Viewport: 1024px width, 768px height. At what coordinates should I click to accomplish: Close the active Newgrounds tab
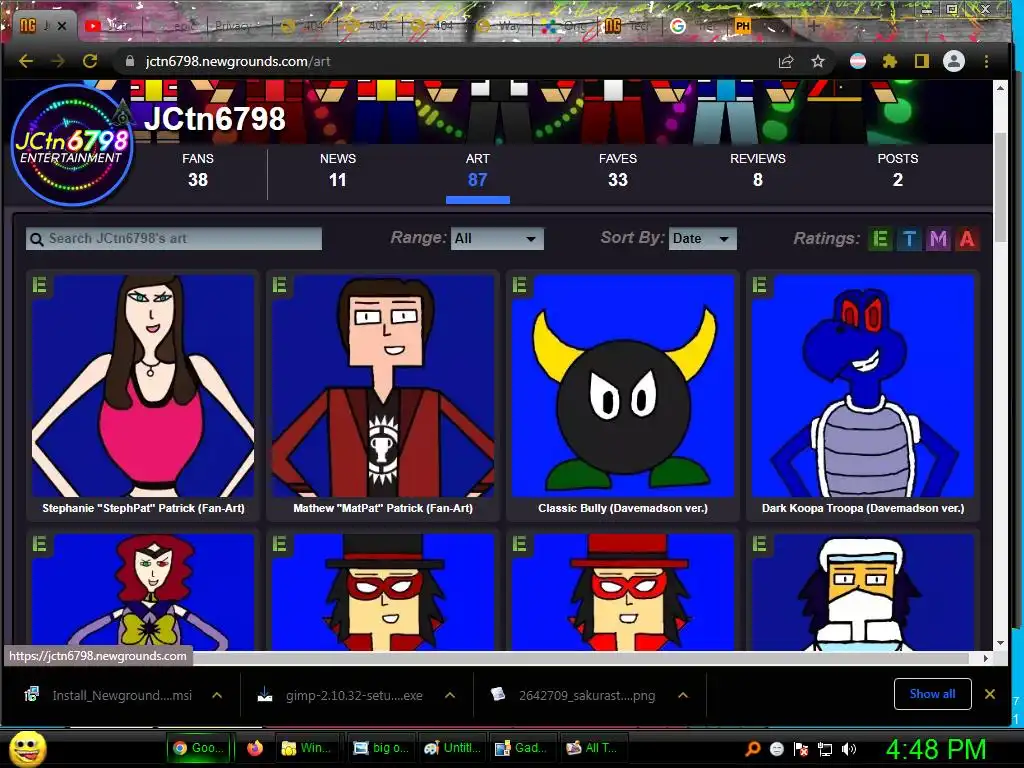click(x=61, y=26)
